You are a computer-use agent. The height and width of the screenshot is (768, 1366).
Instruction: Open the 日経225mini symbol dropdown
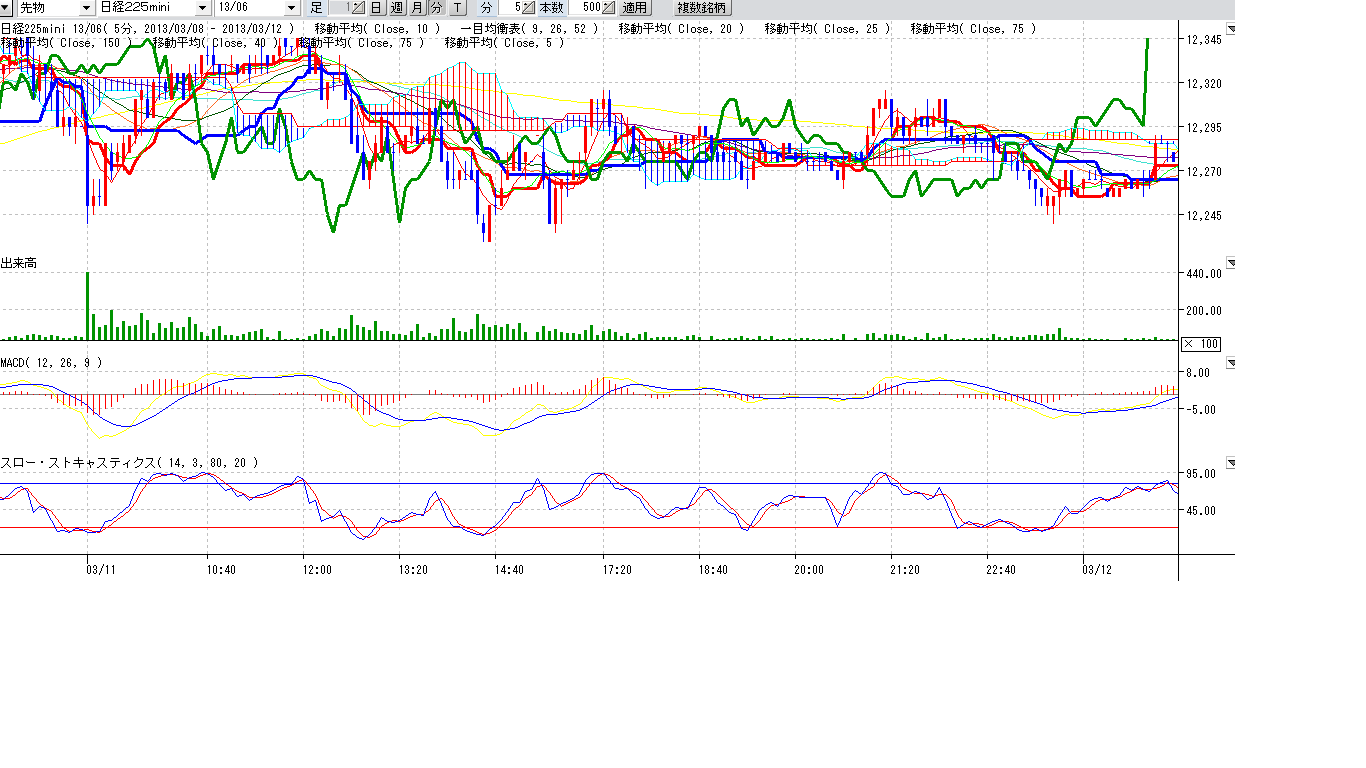click(202, 8)
